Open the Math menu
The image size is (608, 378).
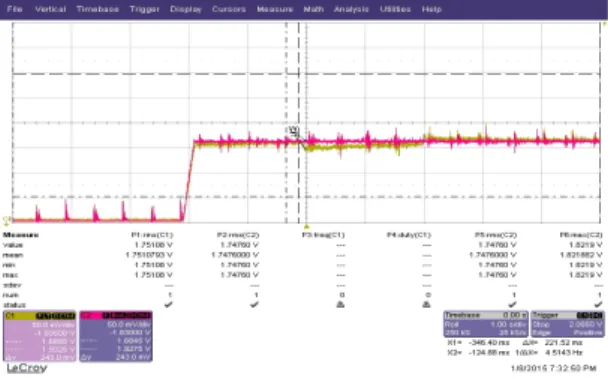[x=313, y=9]
